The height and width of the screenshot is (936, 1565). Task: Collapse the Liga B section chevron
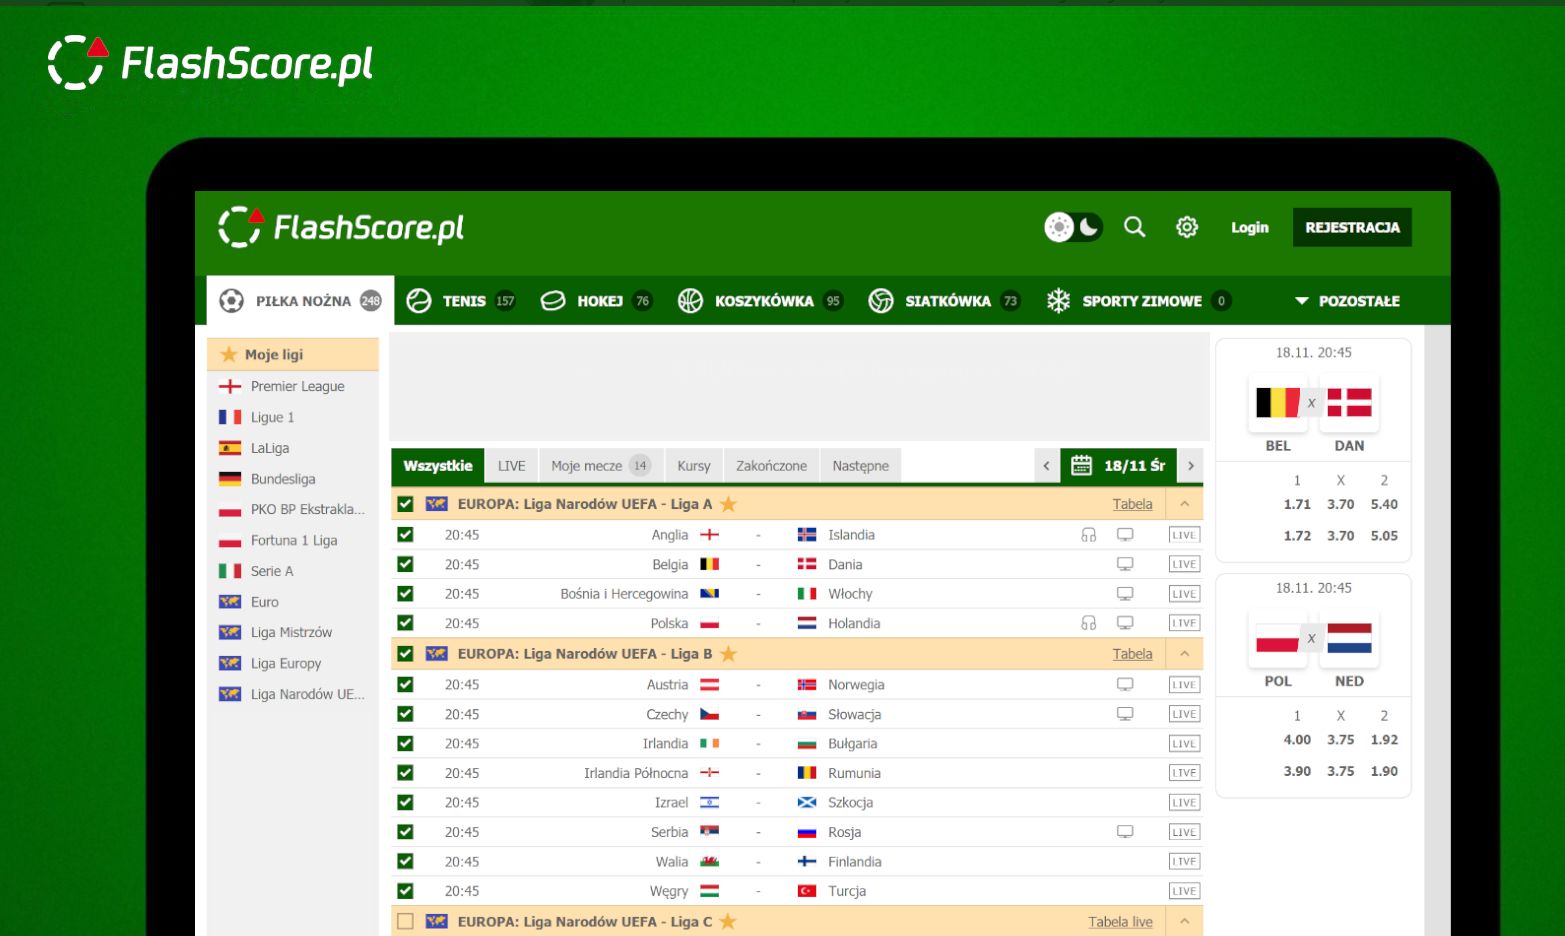(1184, 654)
